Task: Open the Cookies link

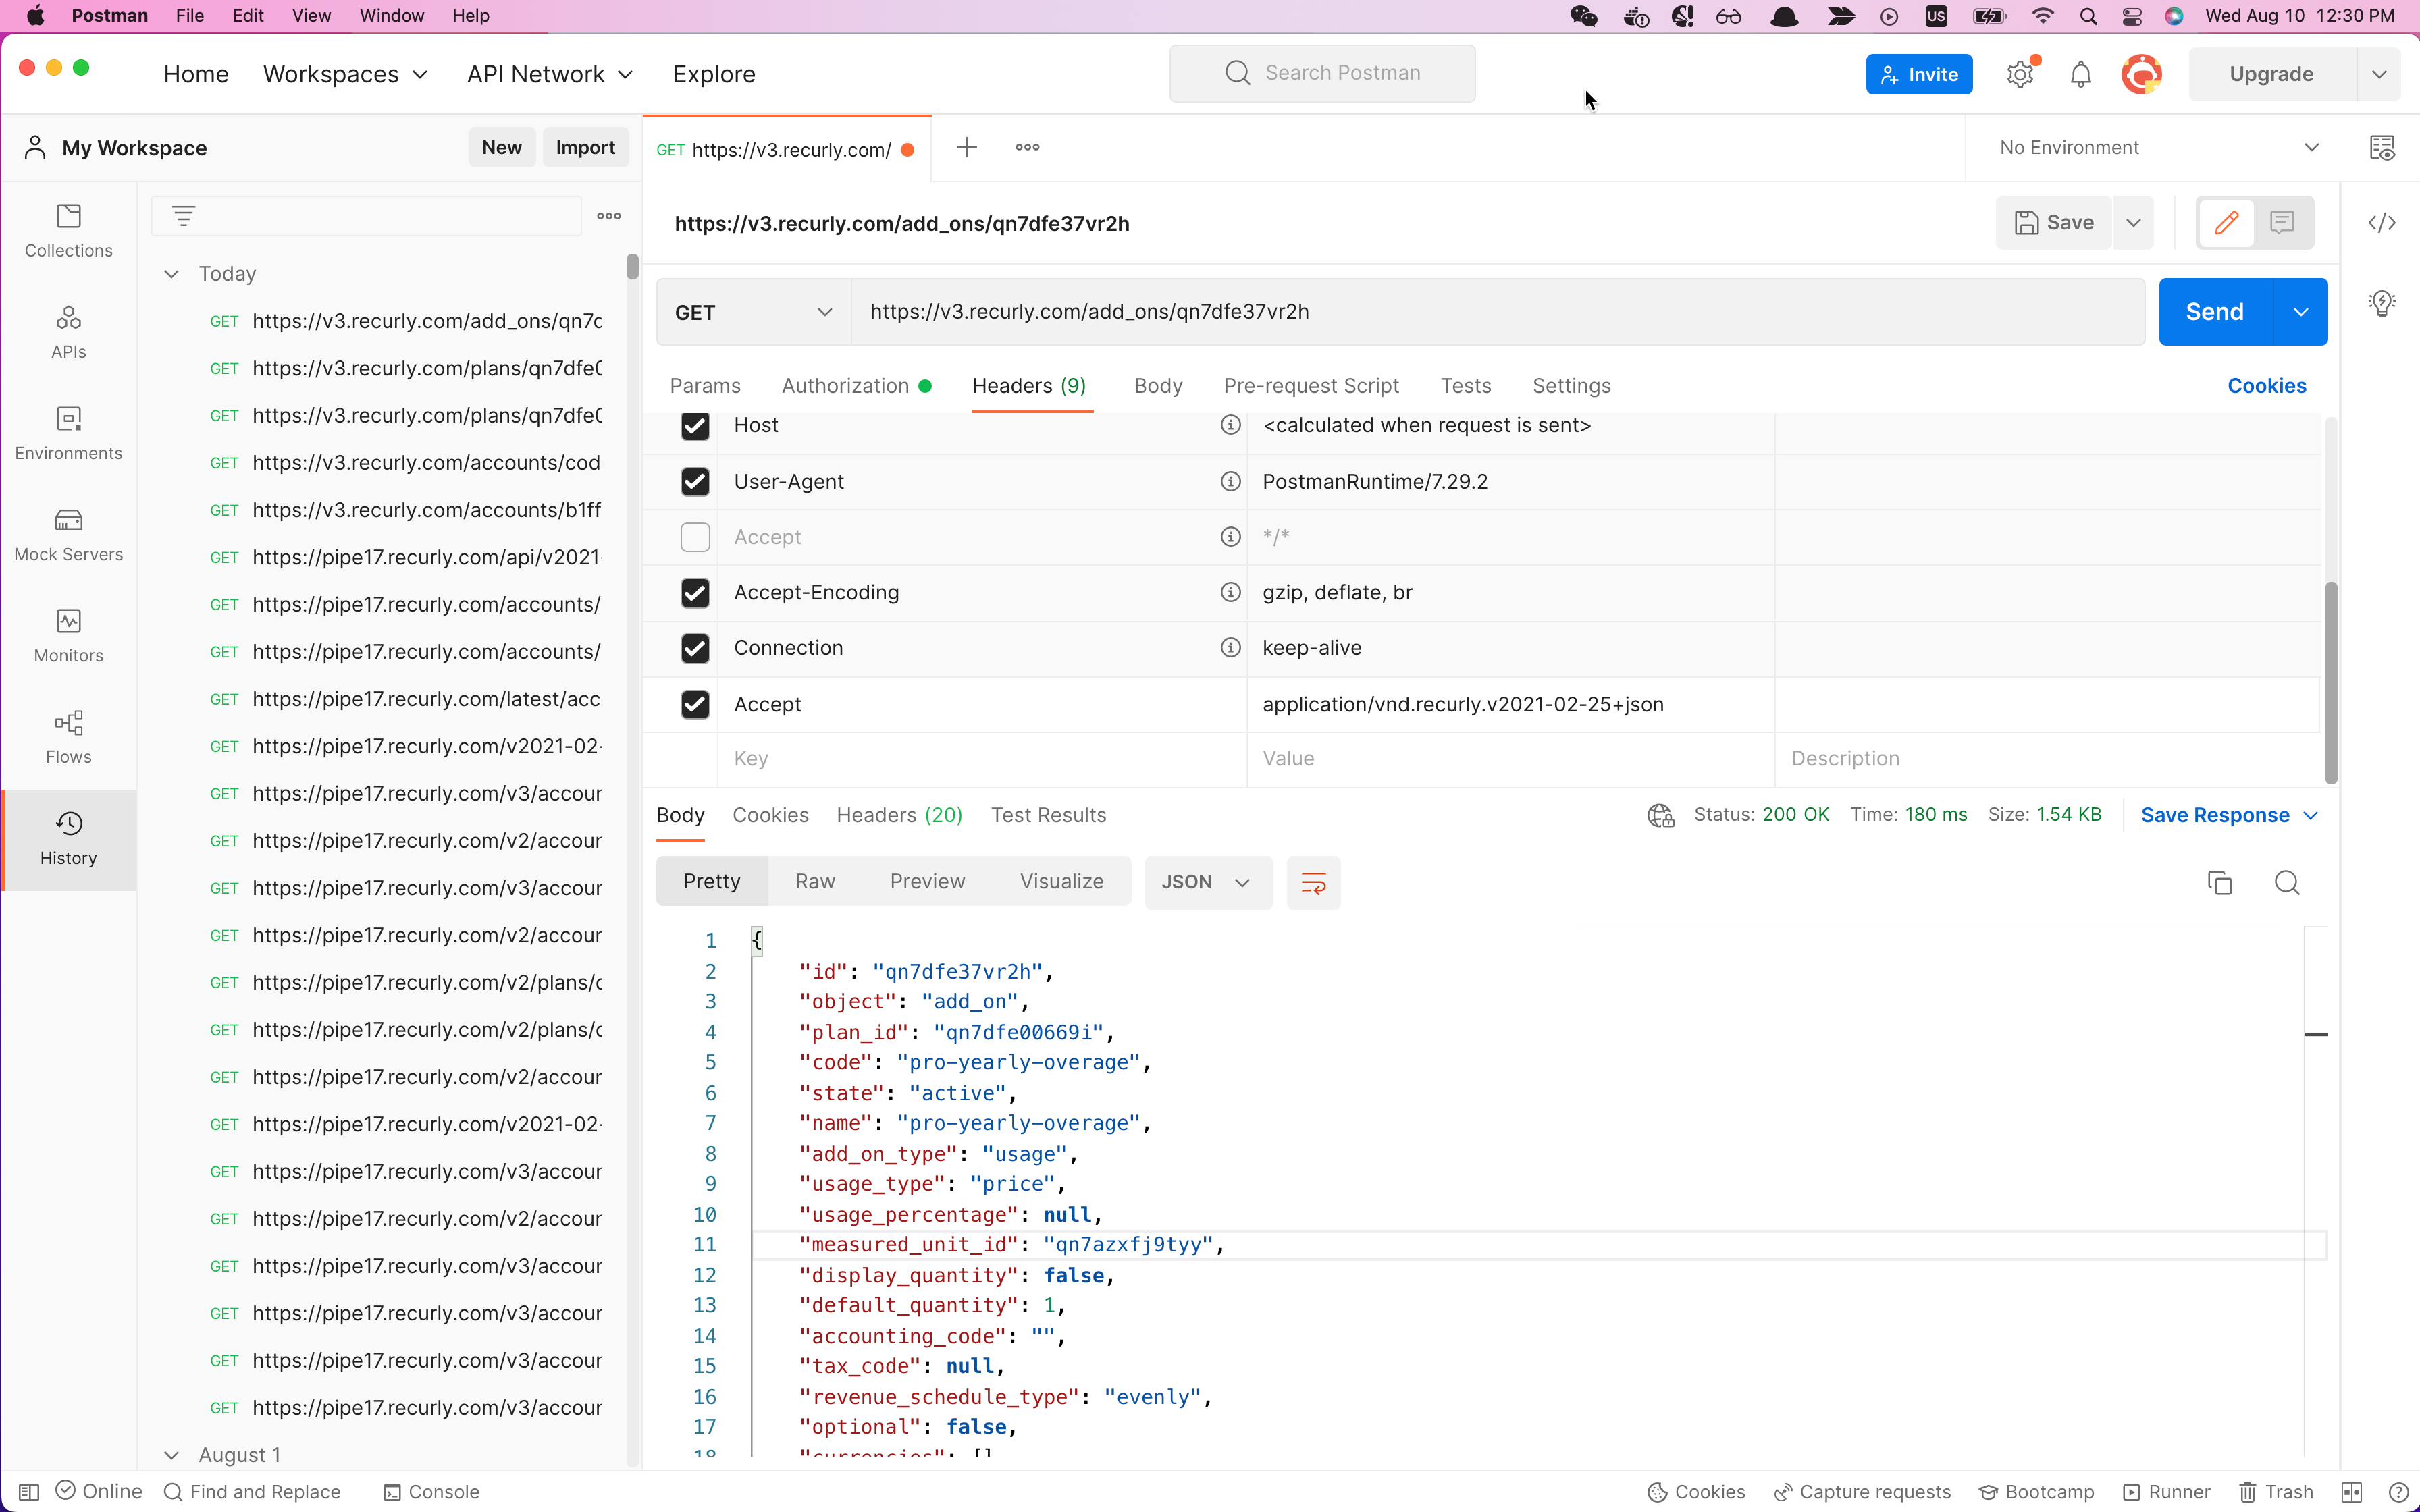Action: point(2265,386)
